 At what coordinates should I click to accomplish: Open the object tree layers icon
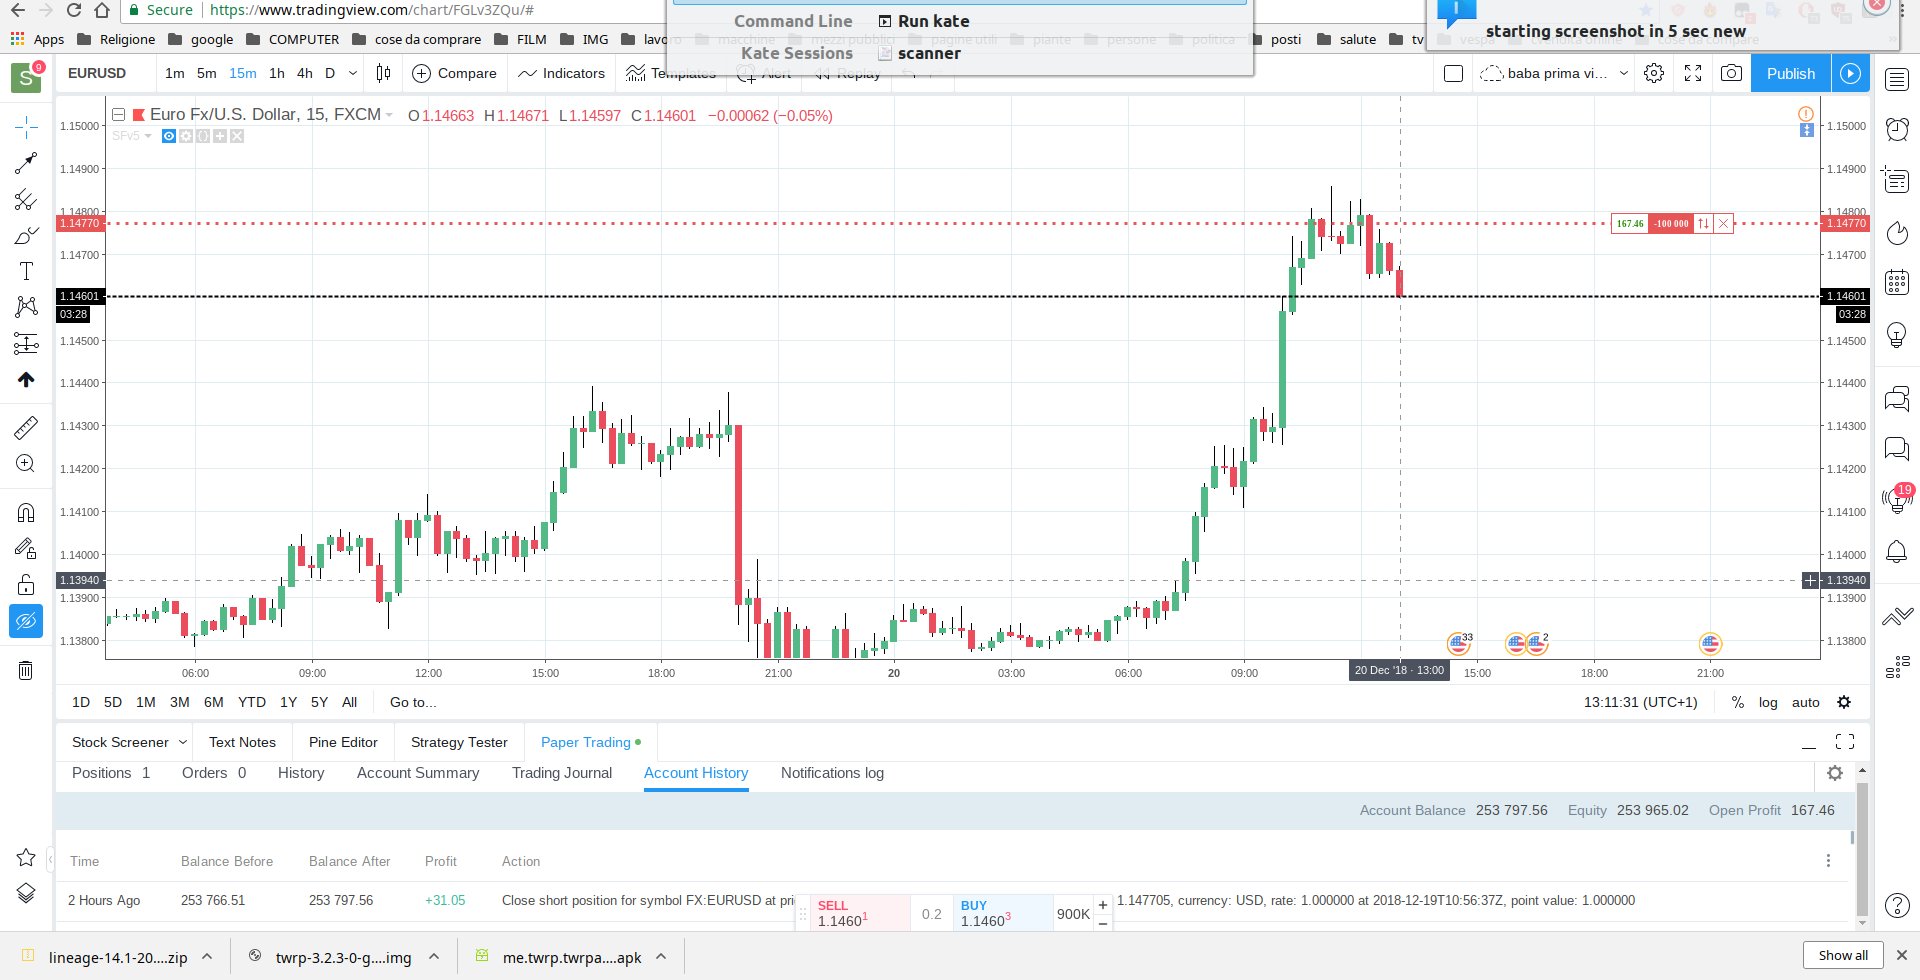[x=26, y=894]
